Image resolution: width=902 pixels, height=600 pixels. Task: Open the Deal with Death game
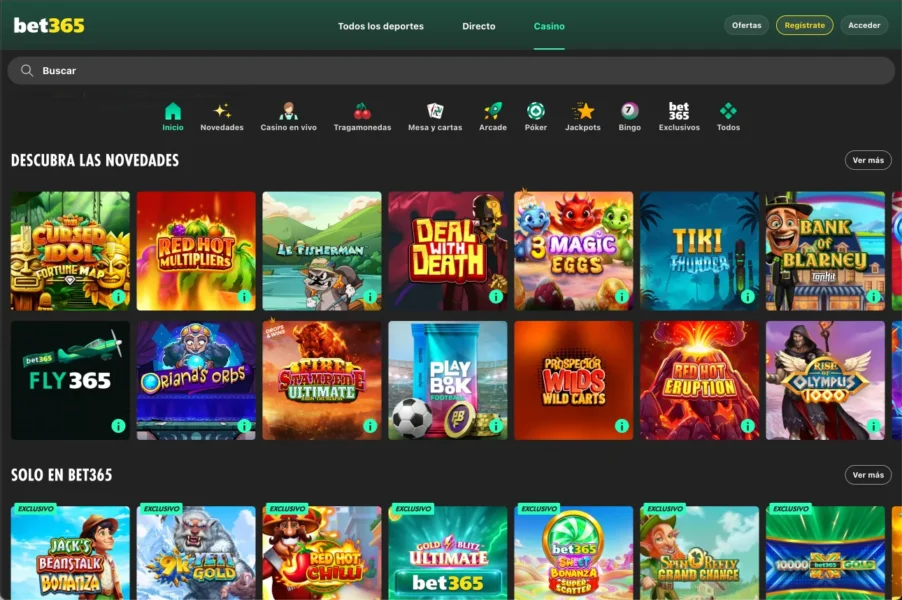click(447, 250)
